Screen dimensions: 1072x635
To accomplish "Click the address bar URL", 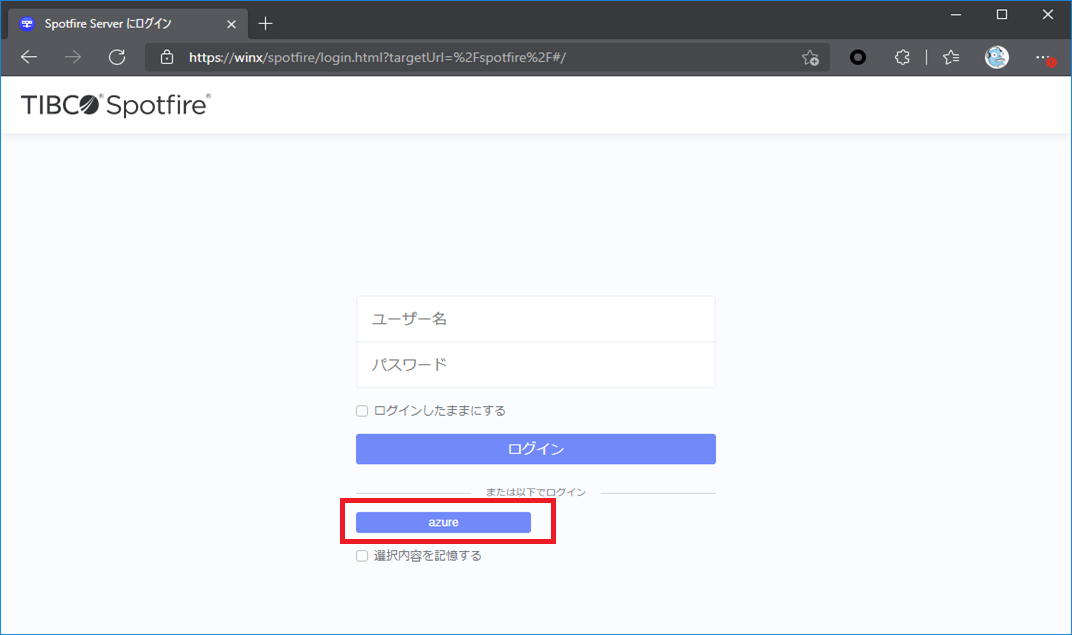I will tap(377, 57).
